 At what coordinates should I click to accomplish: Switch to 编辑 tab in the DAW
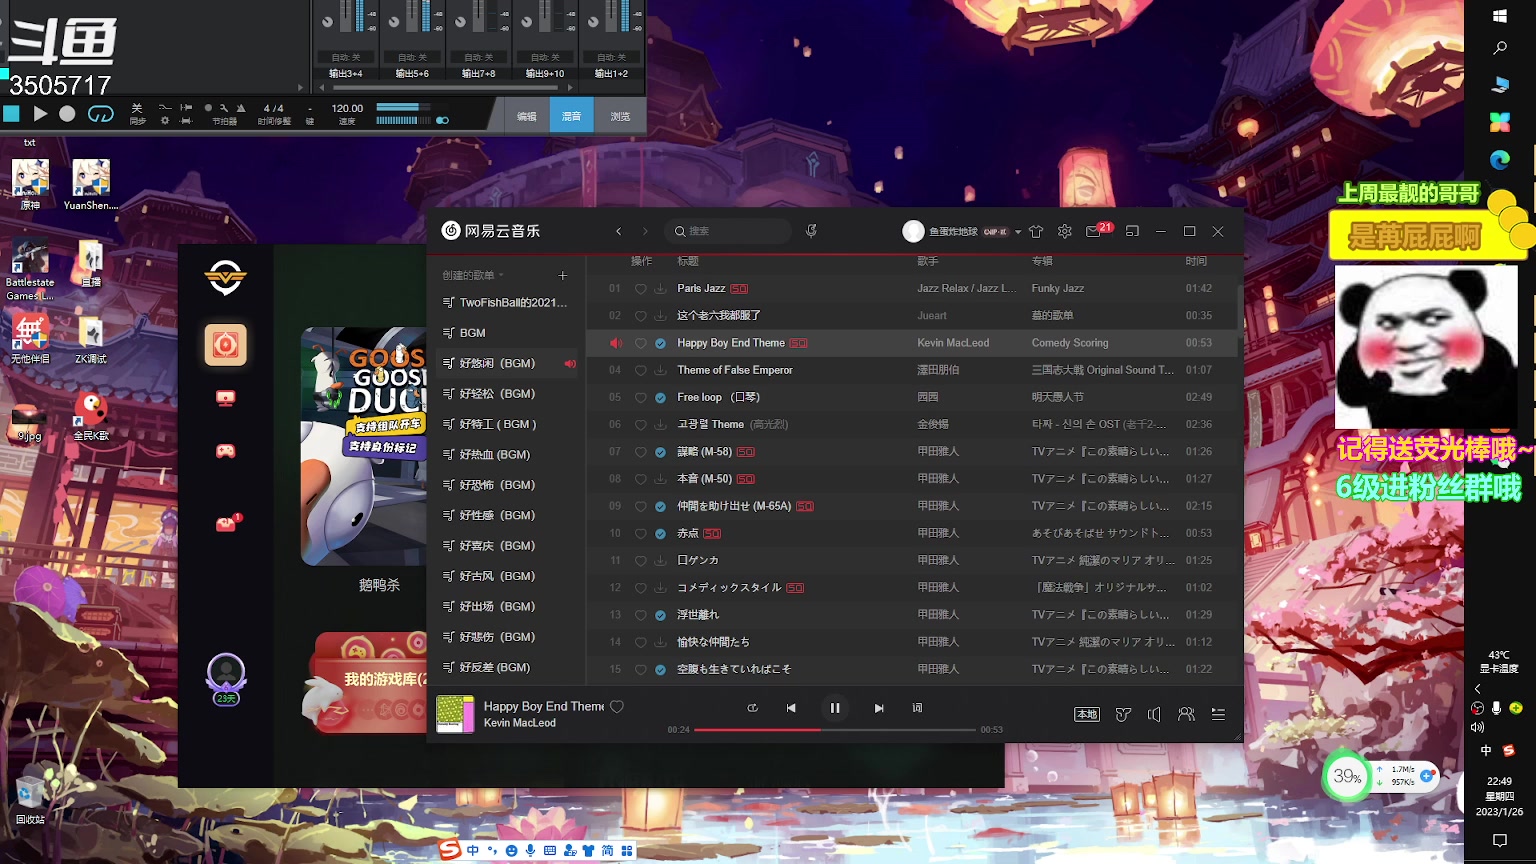click(527, 116)
